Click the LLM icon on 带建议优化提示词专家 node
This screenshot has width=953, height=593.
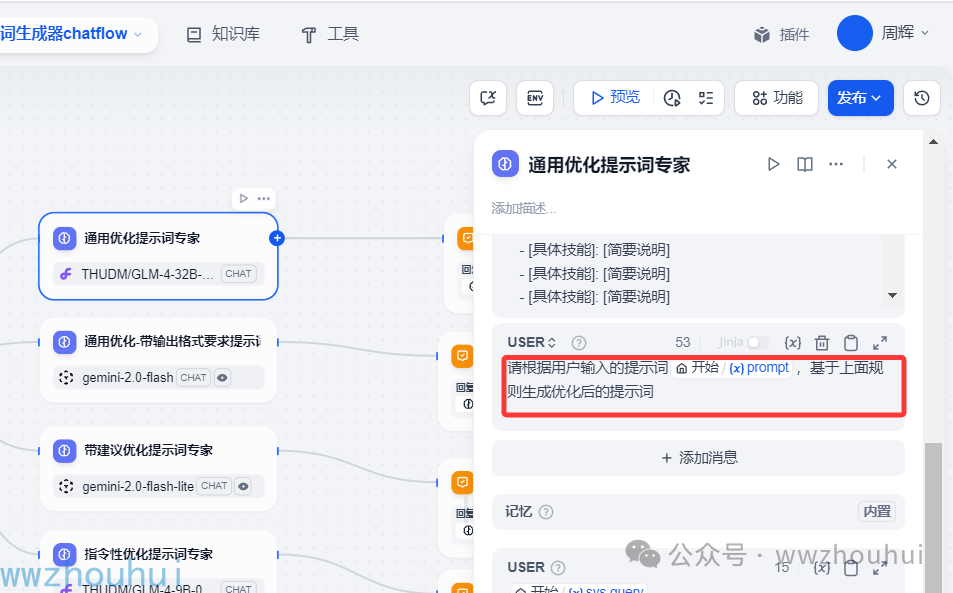click(64, 451)
